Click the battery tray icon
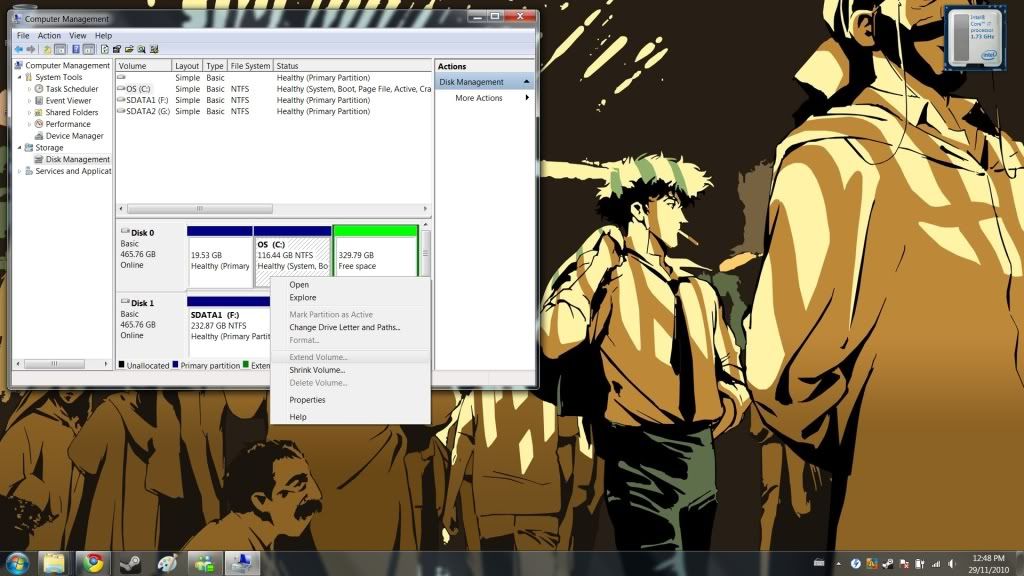Screen dimensions: 1024x576 pos(920,564)
